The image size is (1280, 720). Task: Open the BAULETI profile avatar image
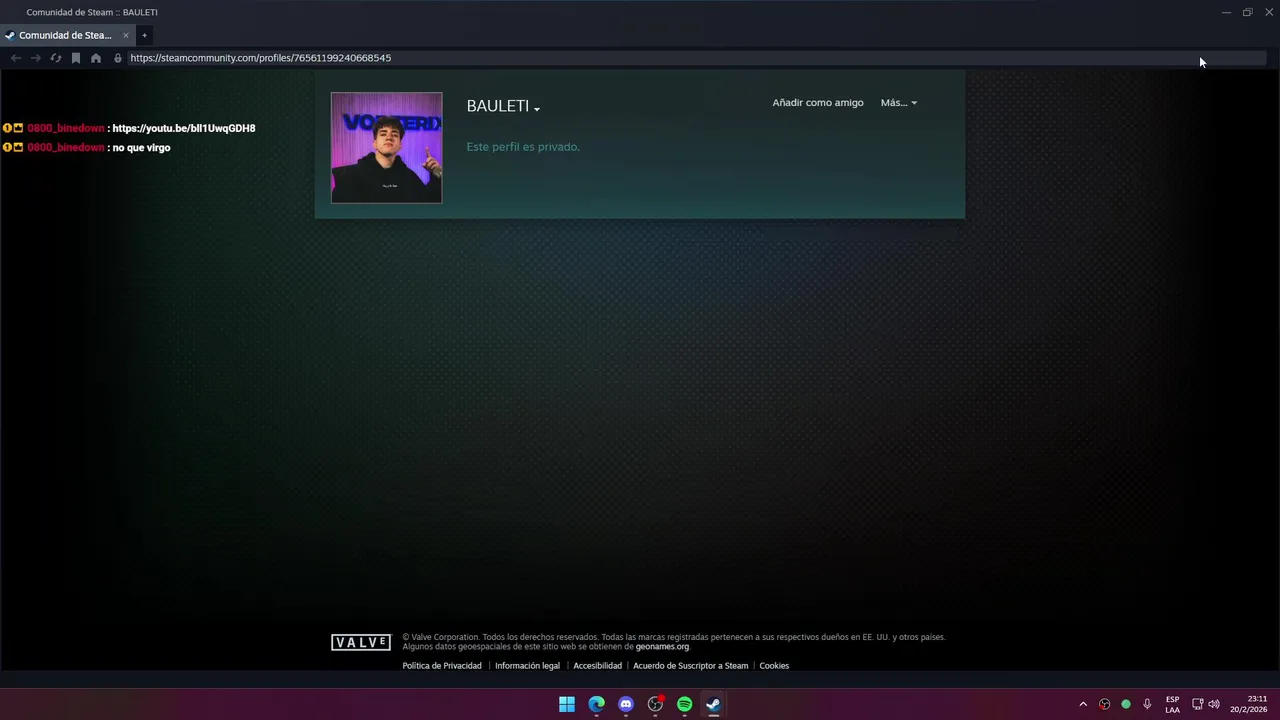[386, 148]
